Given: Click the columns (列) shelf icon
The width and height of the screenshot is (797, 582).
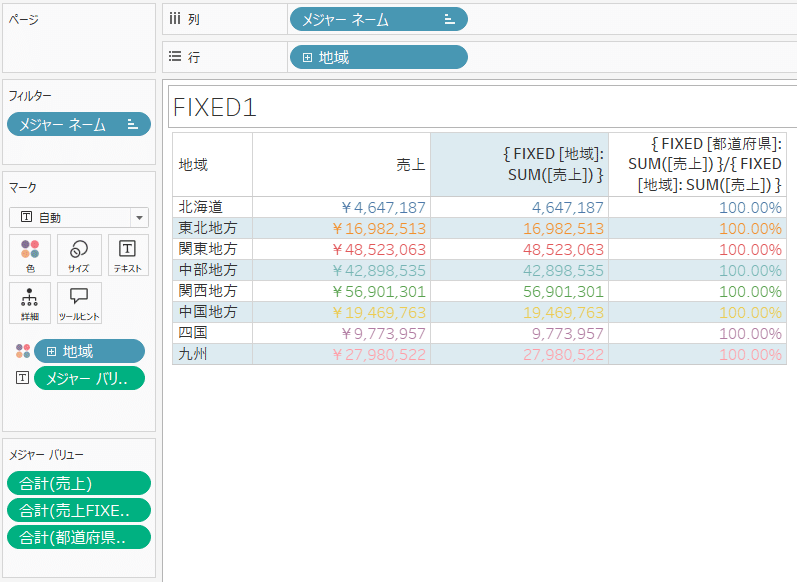Looking at the screenshot, I should pos(175,19).
